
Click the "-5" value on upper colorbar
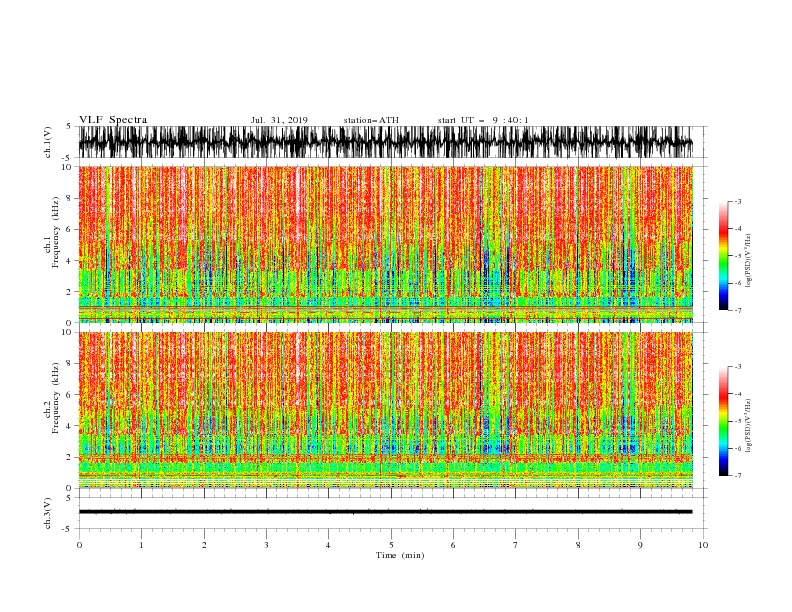tap(737, 256)
